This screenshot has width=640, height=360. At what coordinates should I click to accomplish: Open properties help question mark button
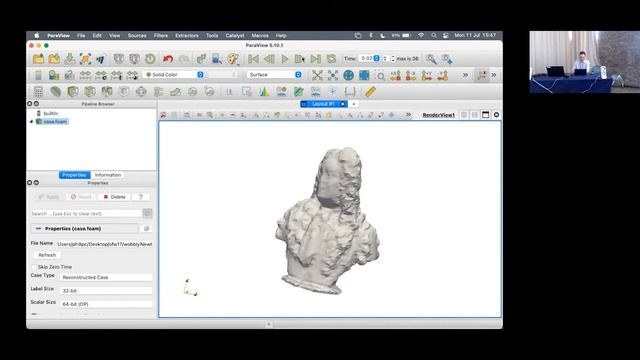tap(141, 197)
